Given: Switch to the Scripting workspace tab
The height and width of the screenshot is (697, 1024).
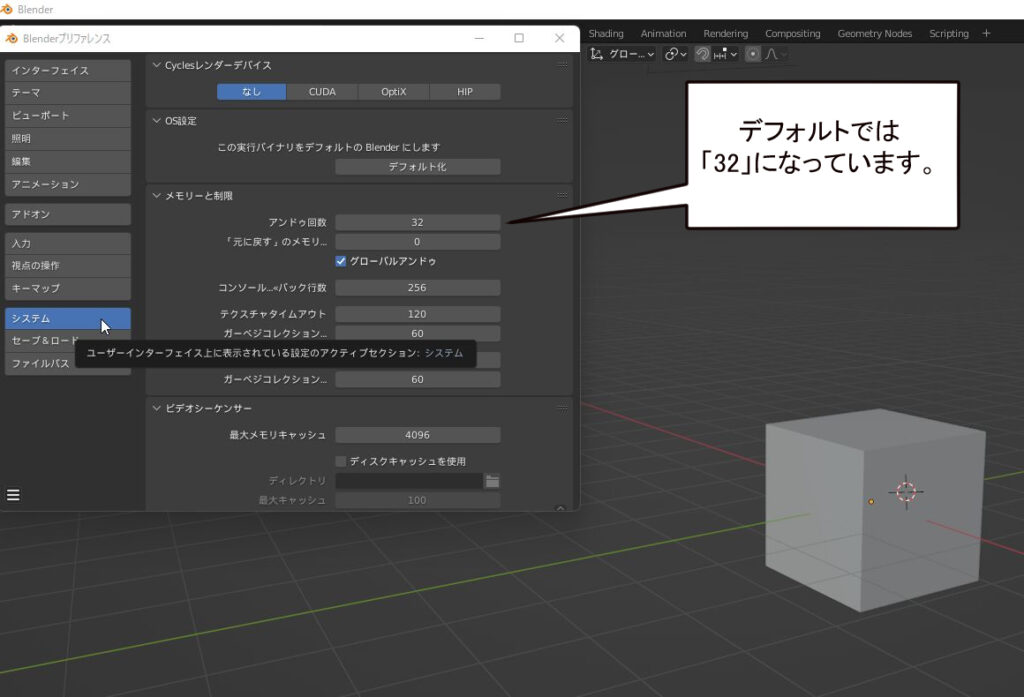Looking at the screenshot, I should [949, 33].
